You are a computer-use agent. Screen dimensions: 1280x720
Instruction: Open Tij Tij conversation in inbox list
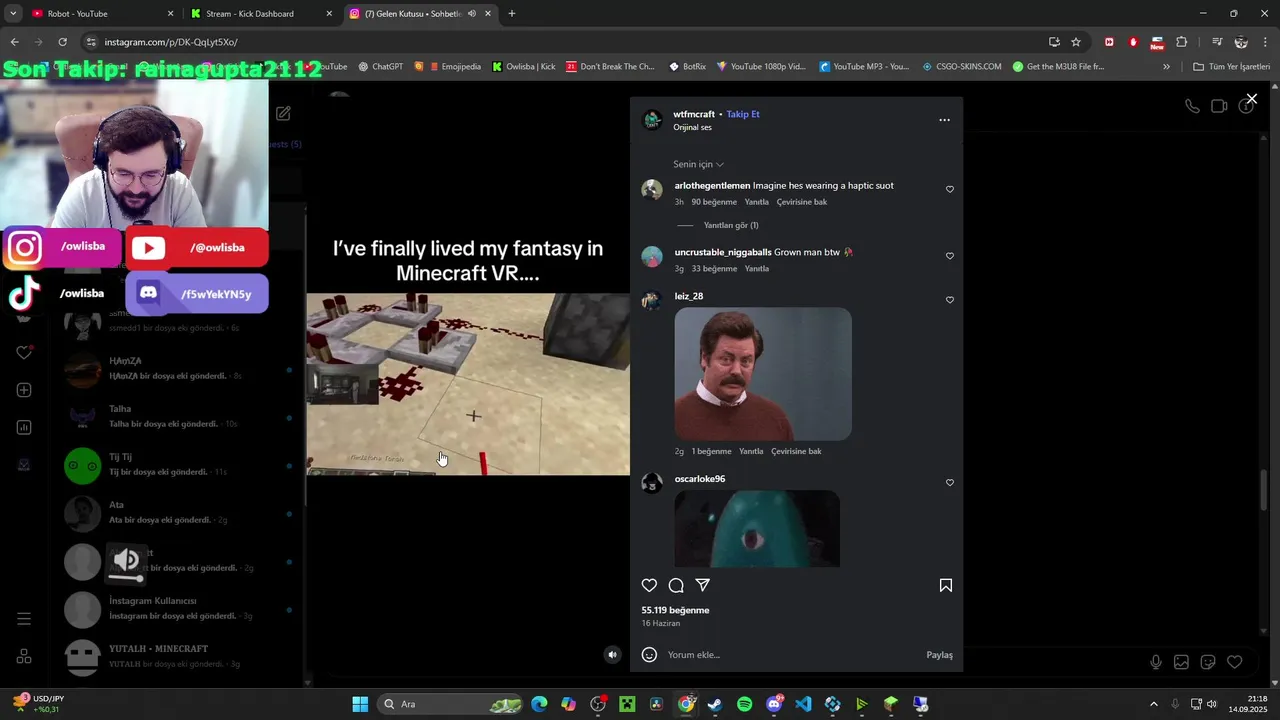[180, 464]
